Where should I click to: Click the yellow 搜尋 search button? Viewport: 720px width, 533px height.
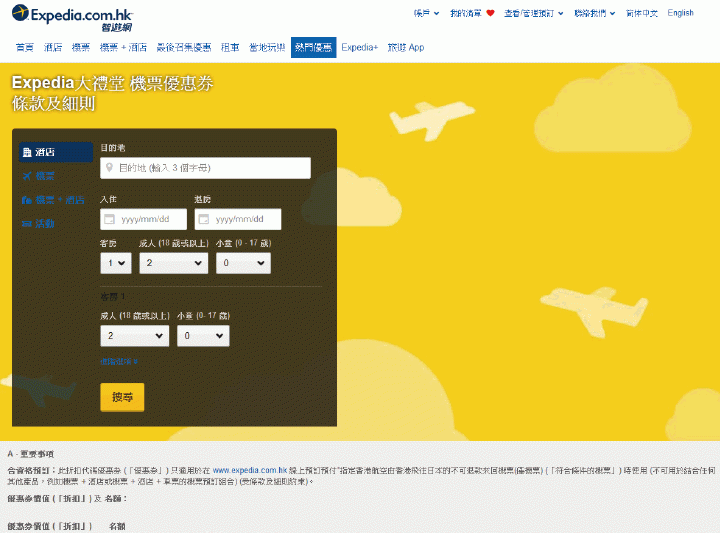click(122, 397)
